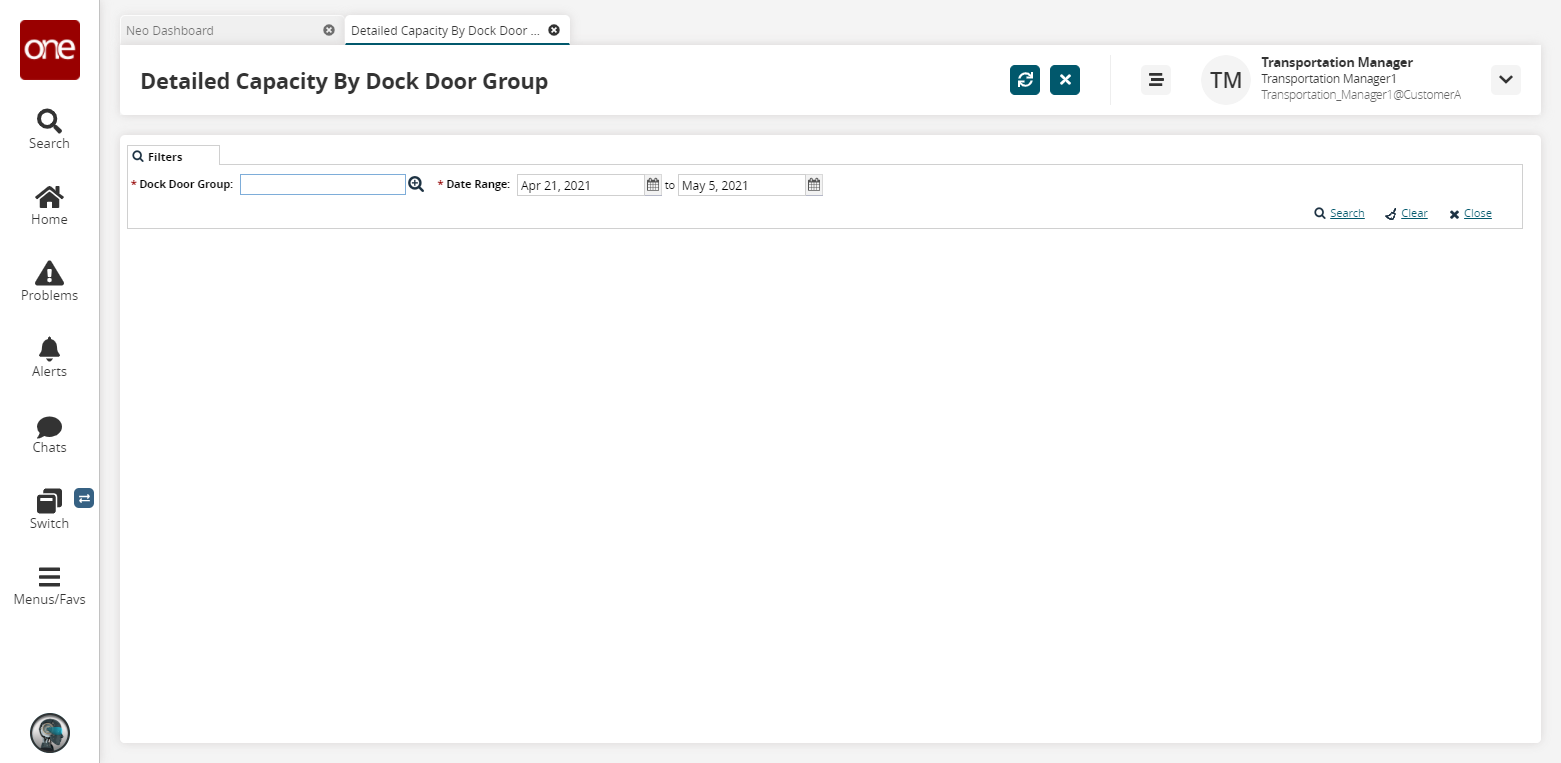Open Dock Door Group lookup magnifier icon

coord(416,185)
